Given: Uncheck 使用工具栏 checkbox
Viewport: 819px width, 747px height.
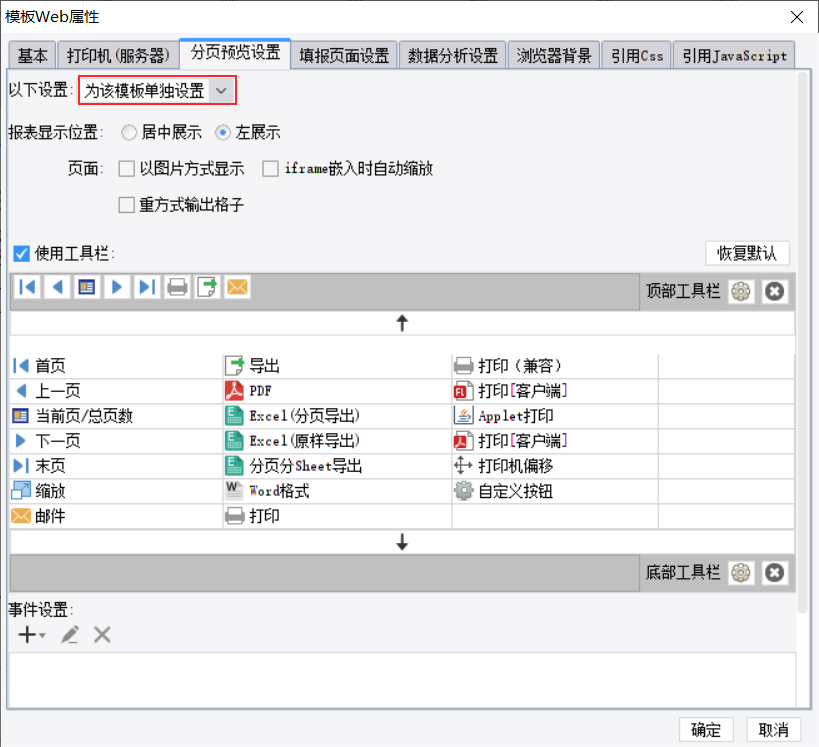Looking at the screenshot, I should coord(21,254).
